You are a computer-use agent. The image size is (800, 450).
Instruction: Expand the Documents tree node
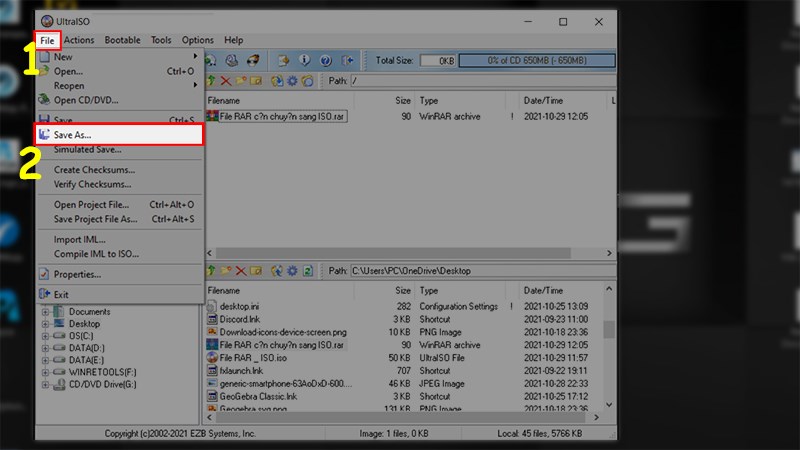[45, 312]
